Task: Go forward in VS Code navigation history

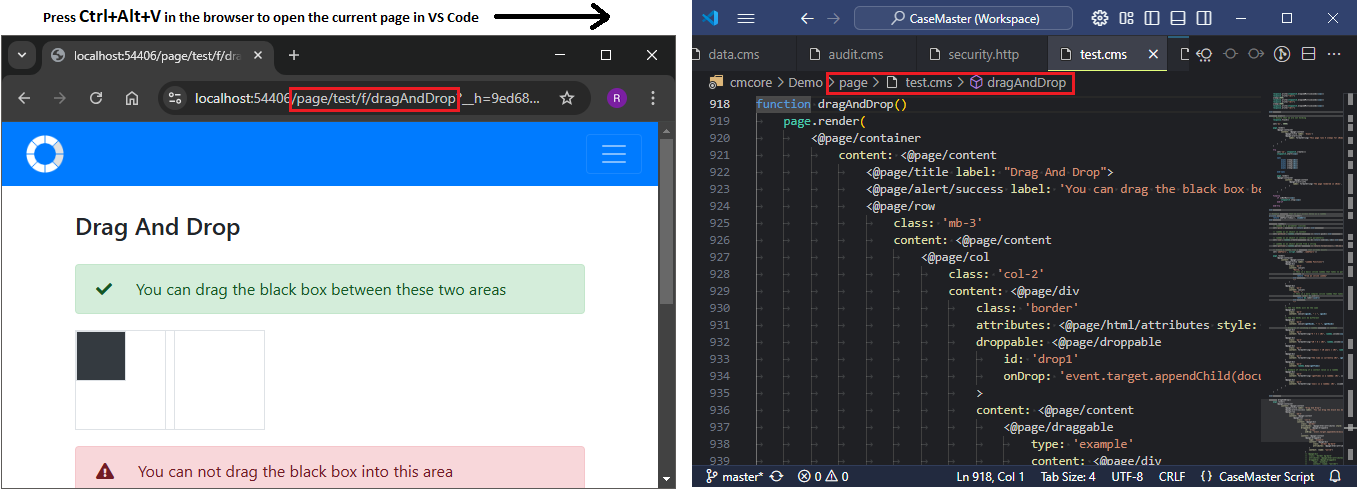Action: pos(835,18)
